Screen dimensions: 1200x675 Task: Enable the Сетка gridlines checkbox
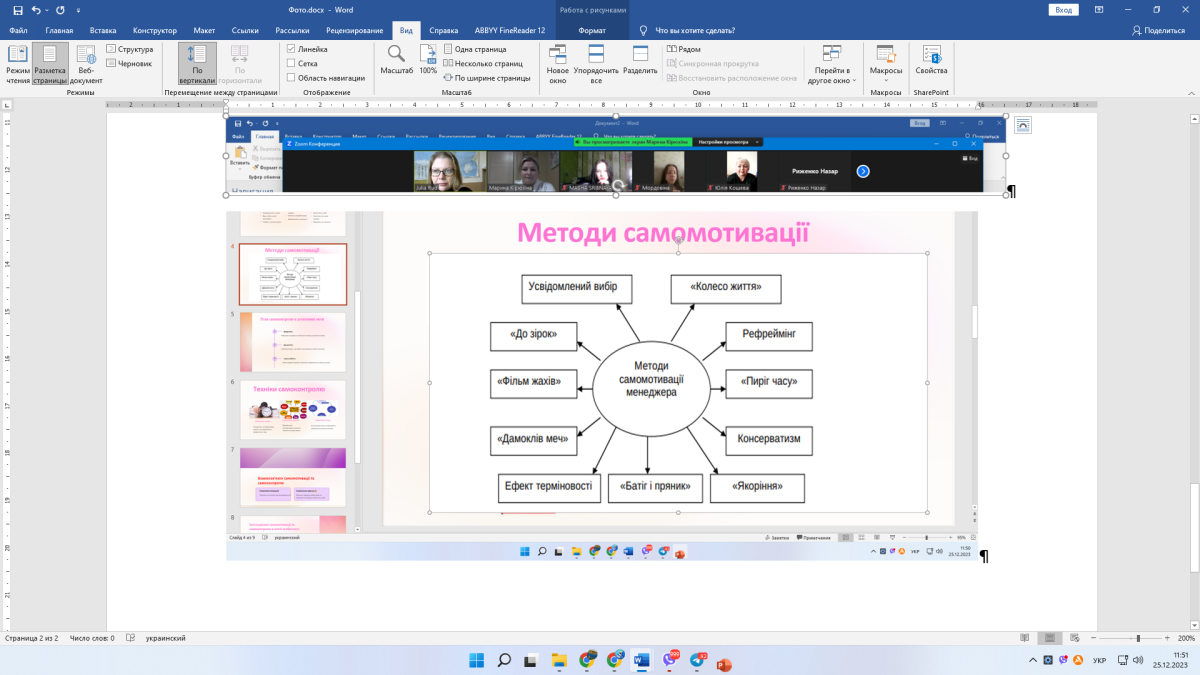click(291, 63)
